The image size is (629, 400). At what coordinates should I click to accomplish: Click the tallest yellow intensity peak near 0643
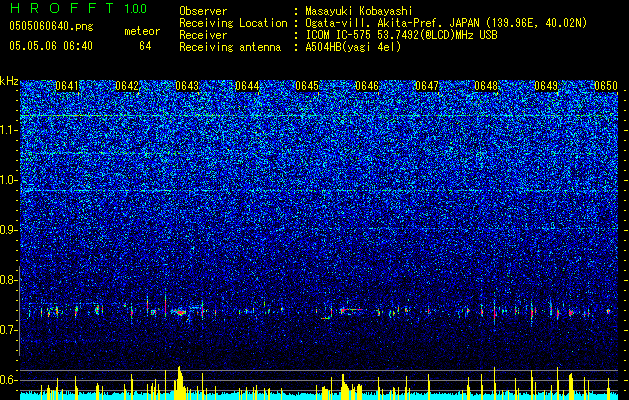179,383
